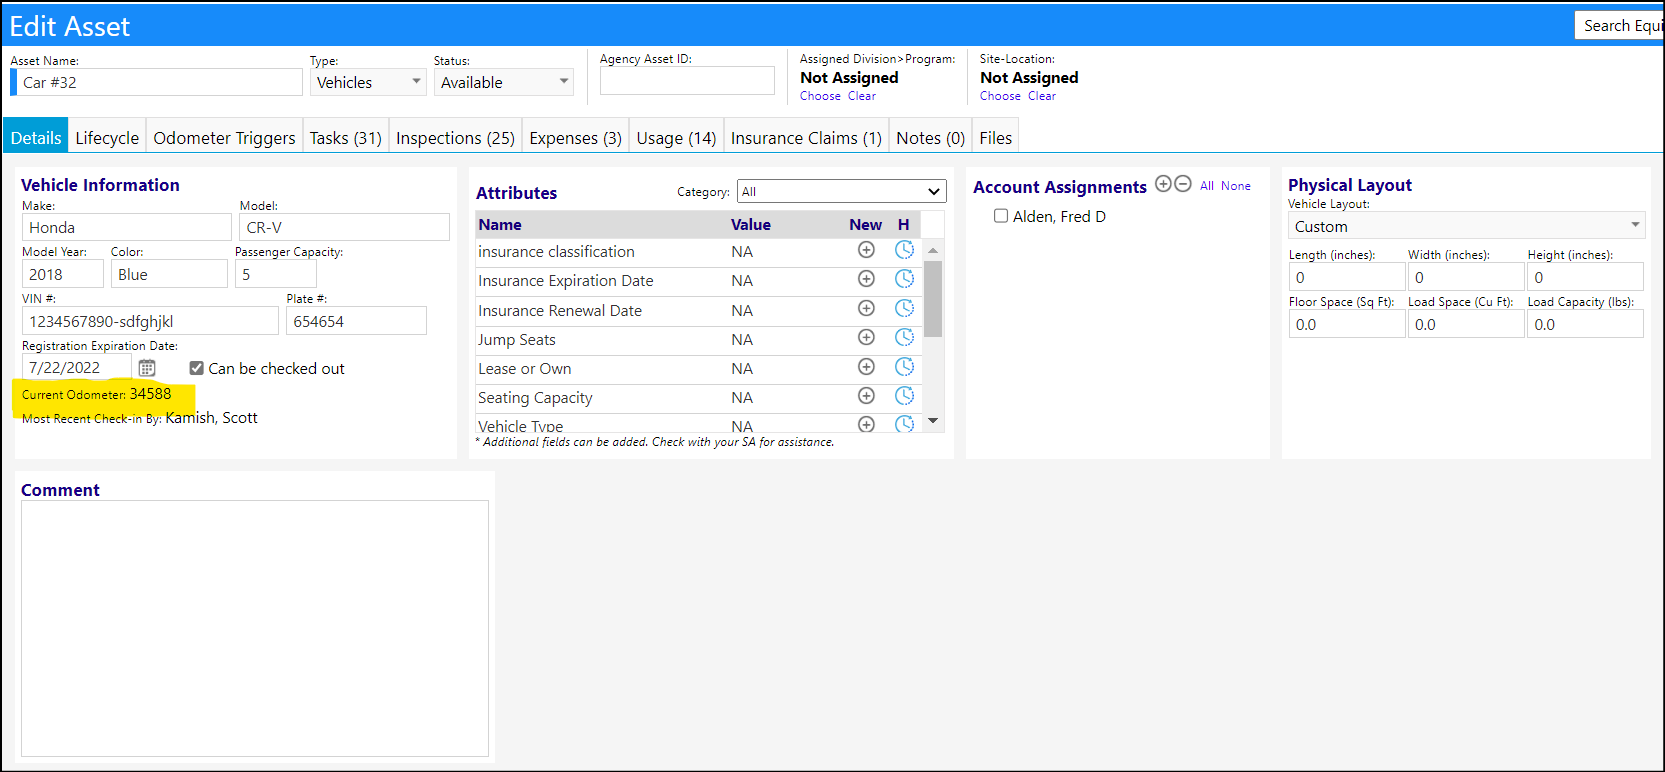This screenshot has width=1665, height=772.
Task: Select All account assignments link
Action: [x=1207, y=186]
